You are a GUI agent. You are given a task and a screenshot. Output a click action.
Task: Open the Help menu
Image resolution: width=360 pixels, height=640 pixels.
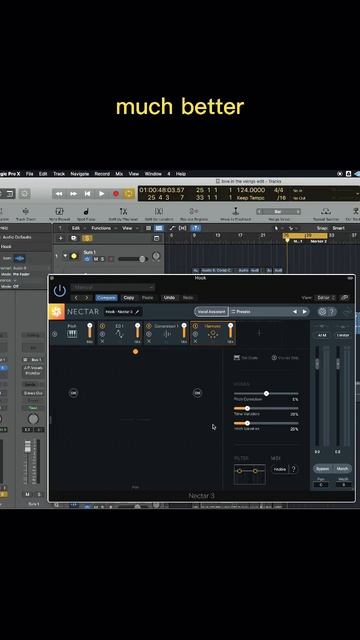[x=181, y=174]
